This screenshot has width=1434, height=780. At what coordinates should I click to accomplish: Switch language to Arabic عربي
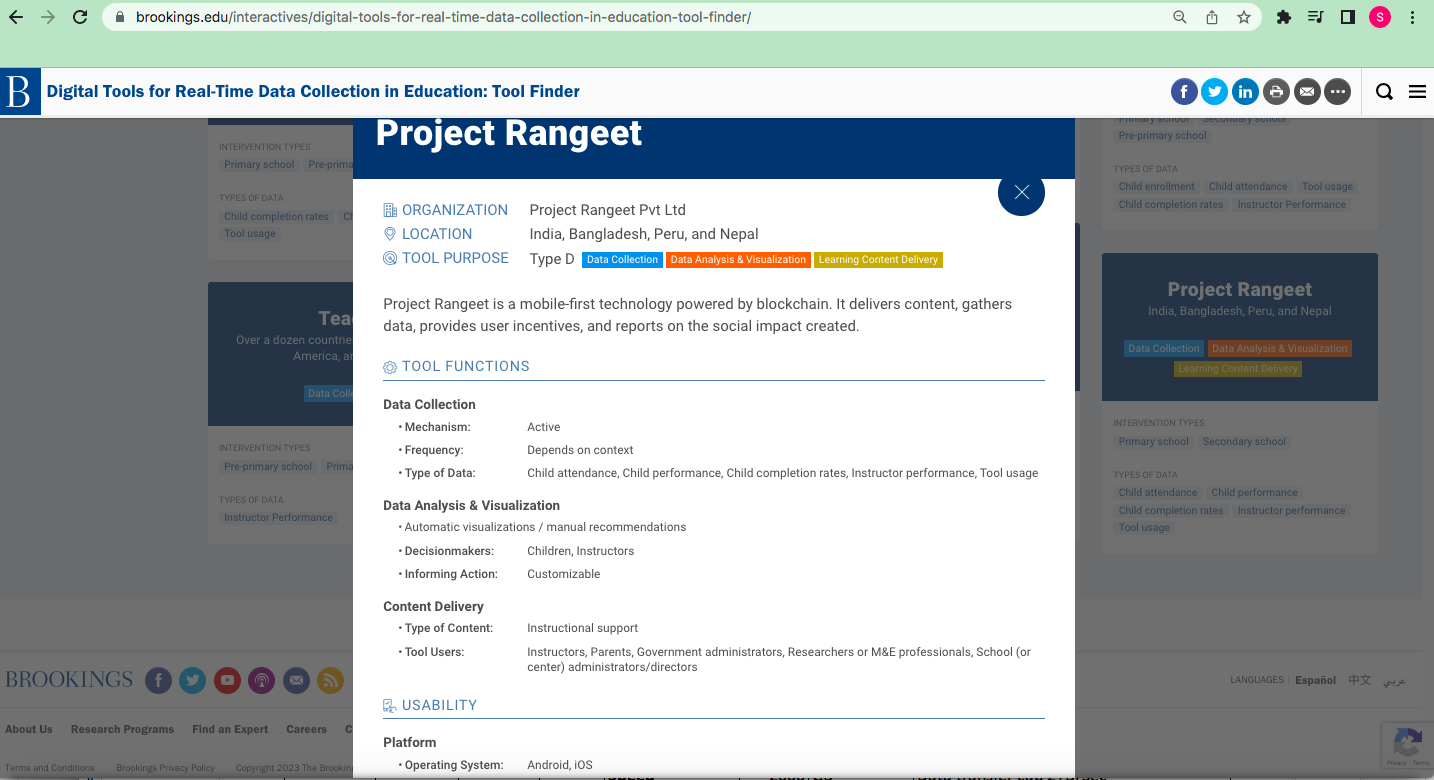point(1394,680)
